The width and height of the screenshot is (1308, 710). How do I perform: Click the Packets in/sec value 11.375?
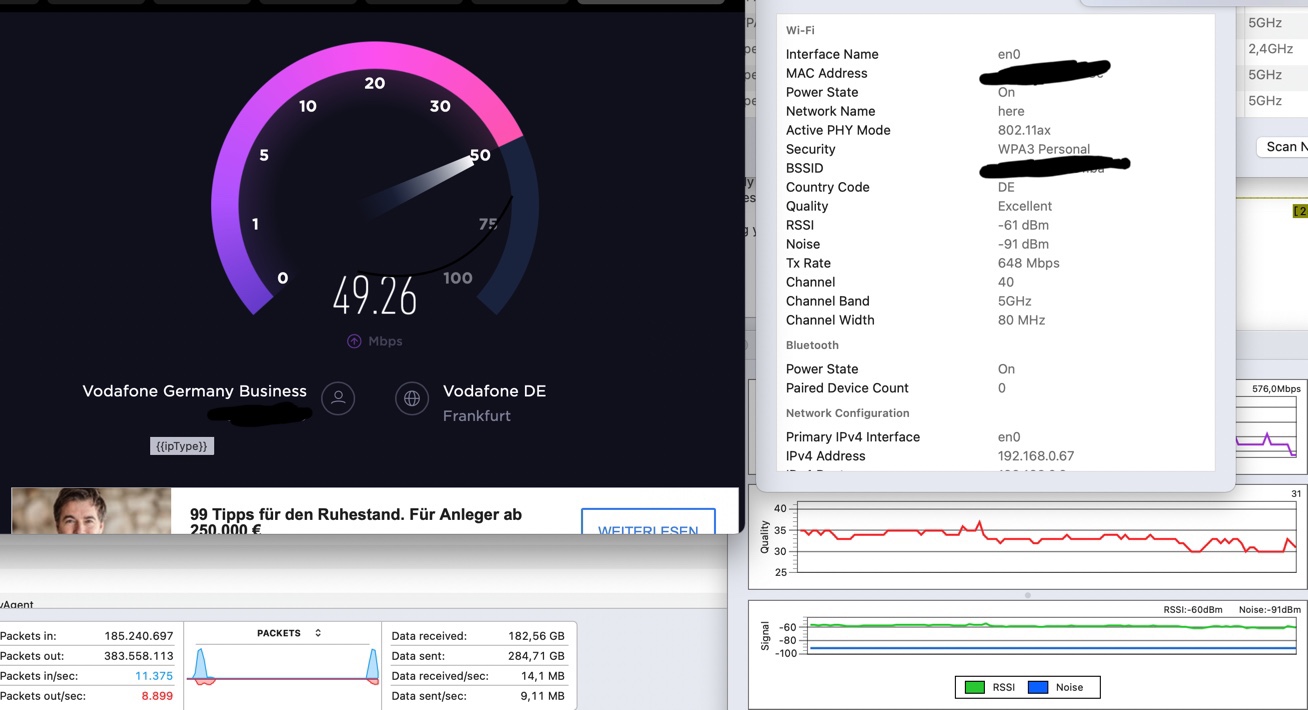(x=154, y=676)
